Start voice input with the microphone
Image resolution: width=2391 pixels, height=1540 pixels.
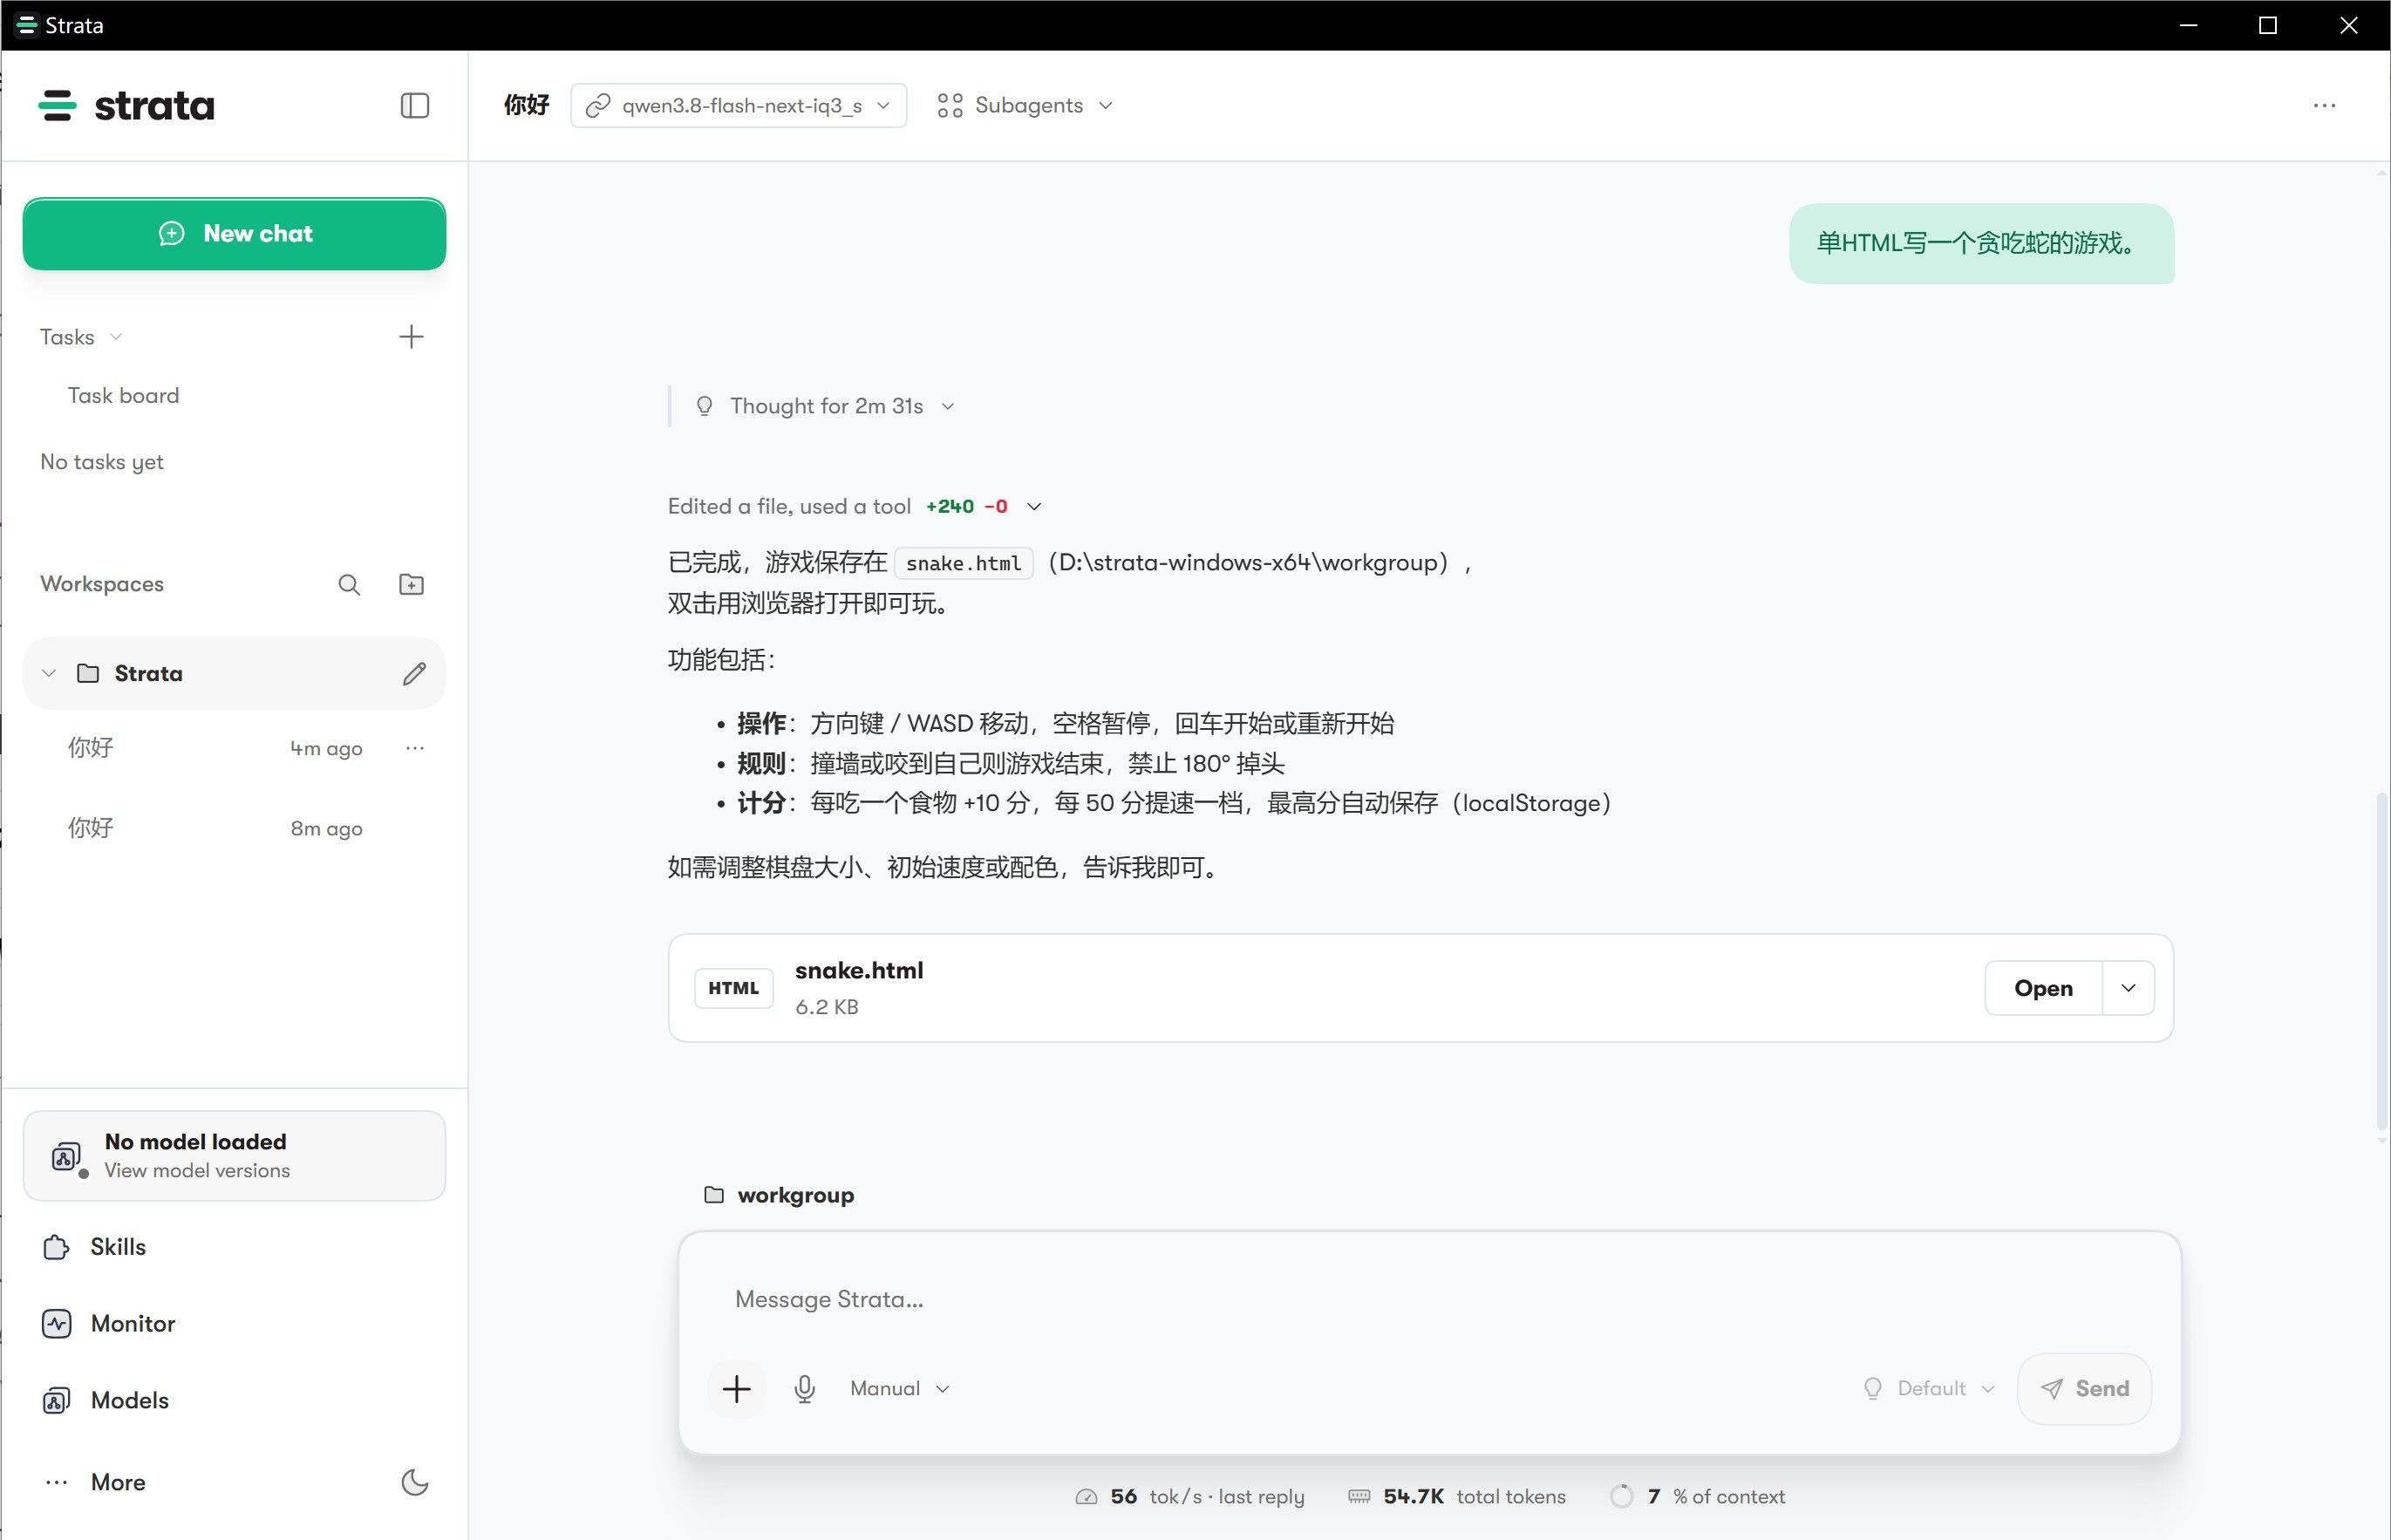[805, 1388]
